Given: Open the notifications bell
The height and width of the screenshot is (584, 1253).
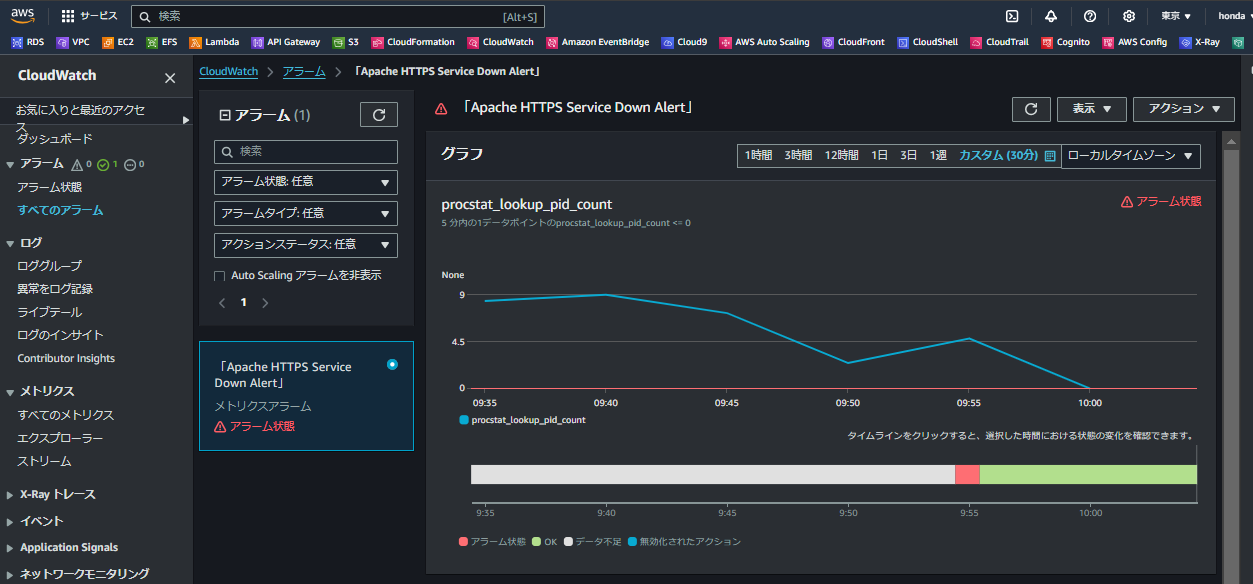Looking at the screenshot, I should tap(1052, 16).
